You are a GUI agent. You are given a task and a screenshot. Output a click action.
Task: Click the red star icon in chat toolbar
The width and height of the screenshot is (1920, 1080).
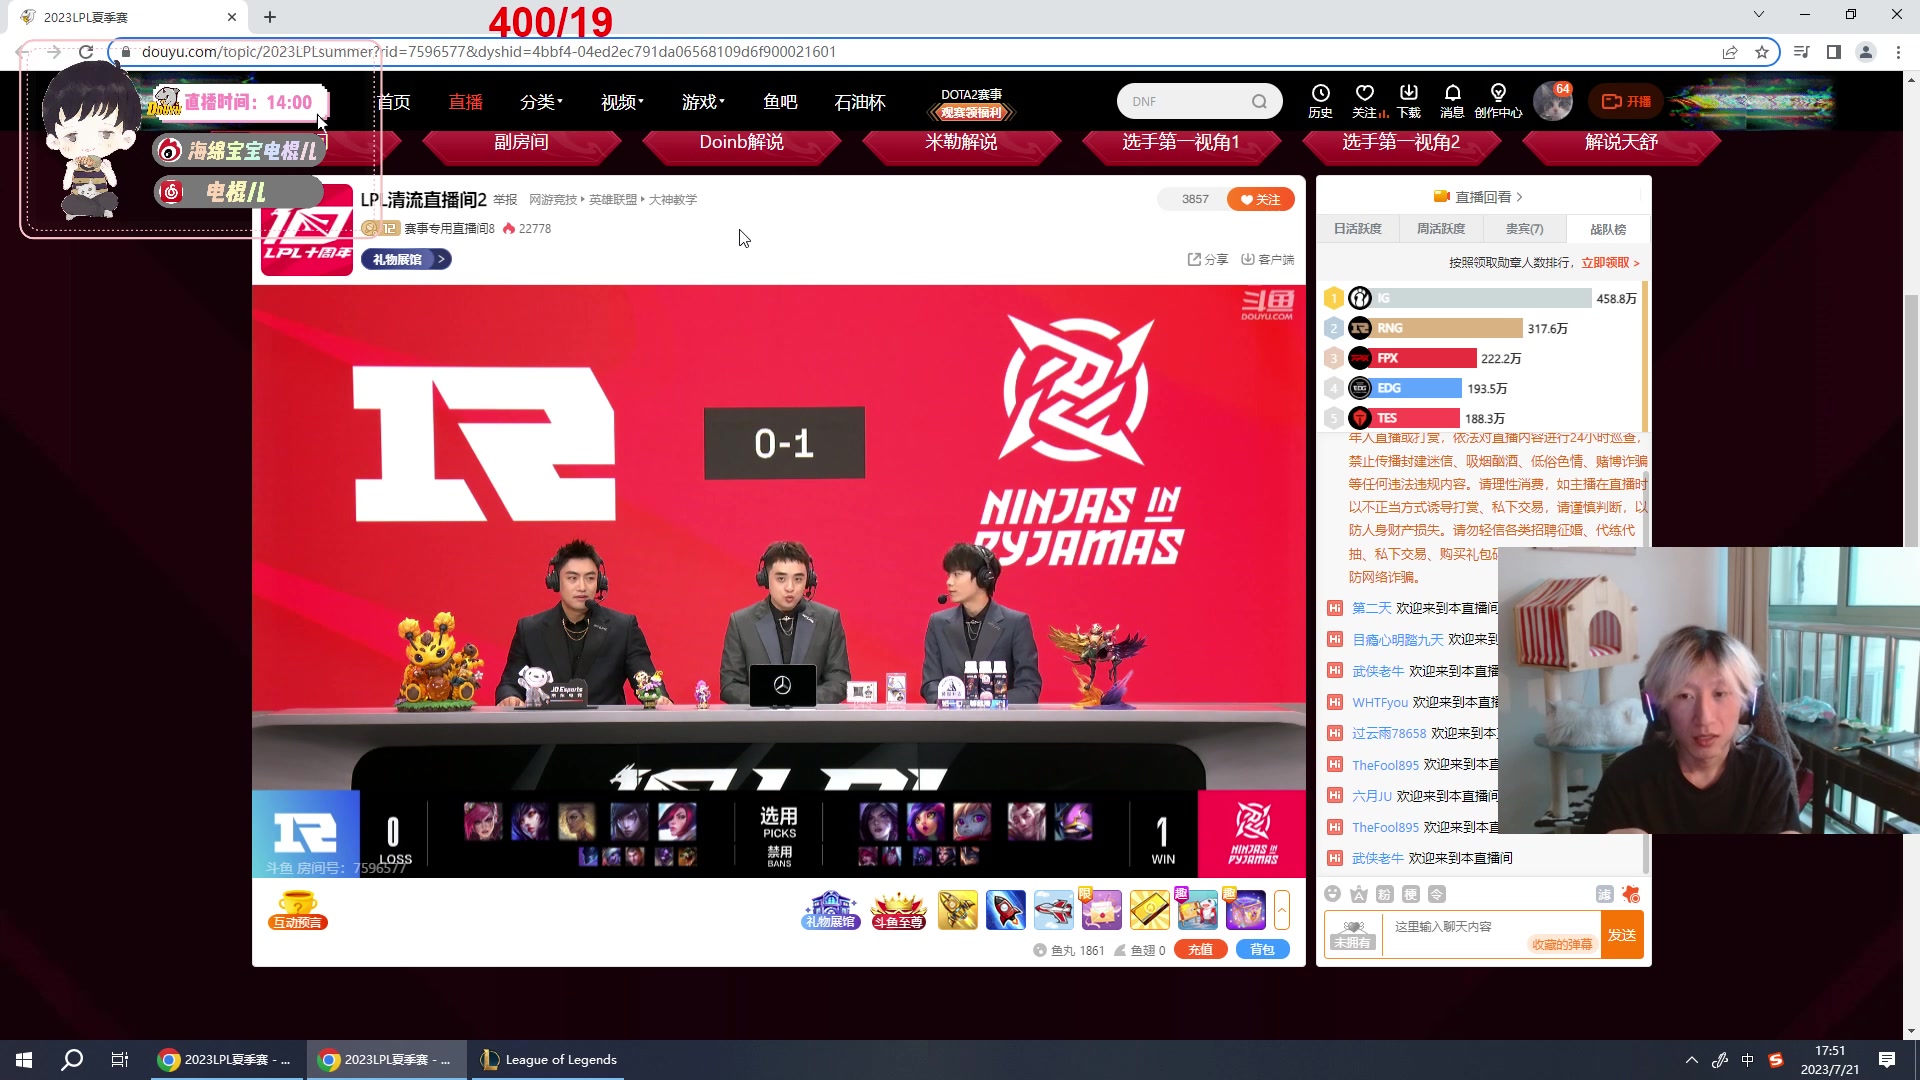pyautogui.click(x=1631, y=894)
